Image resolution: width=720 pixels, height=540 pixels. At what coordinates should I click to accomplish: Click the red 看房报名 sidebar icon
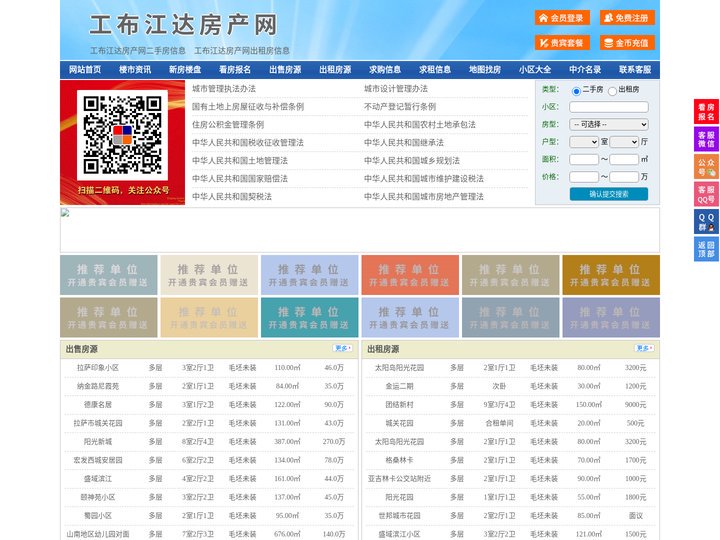[706, 112]
